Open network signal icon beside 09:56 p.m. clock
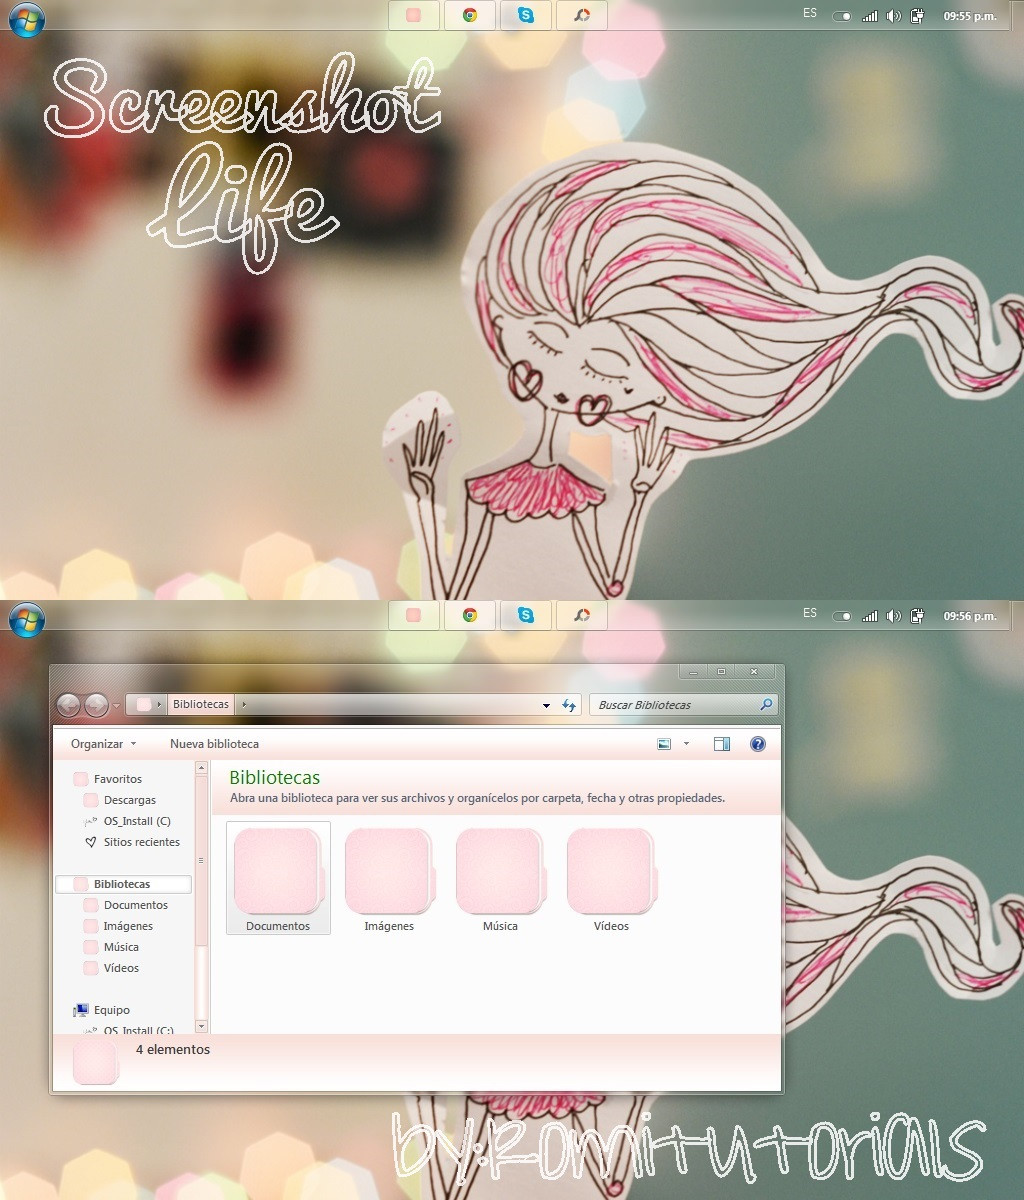This screenshot has height=1200, width=1024. (870, 616)
